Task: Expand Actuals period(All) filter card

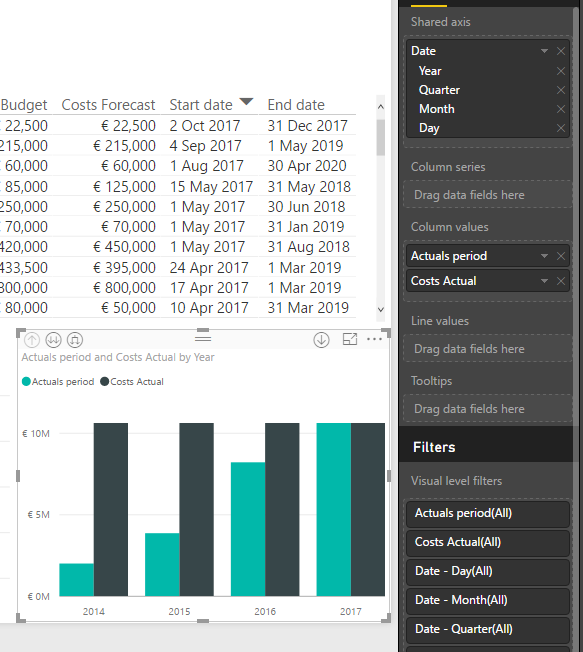Action: [x=487, y=514]
